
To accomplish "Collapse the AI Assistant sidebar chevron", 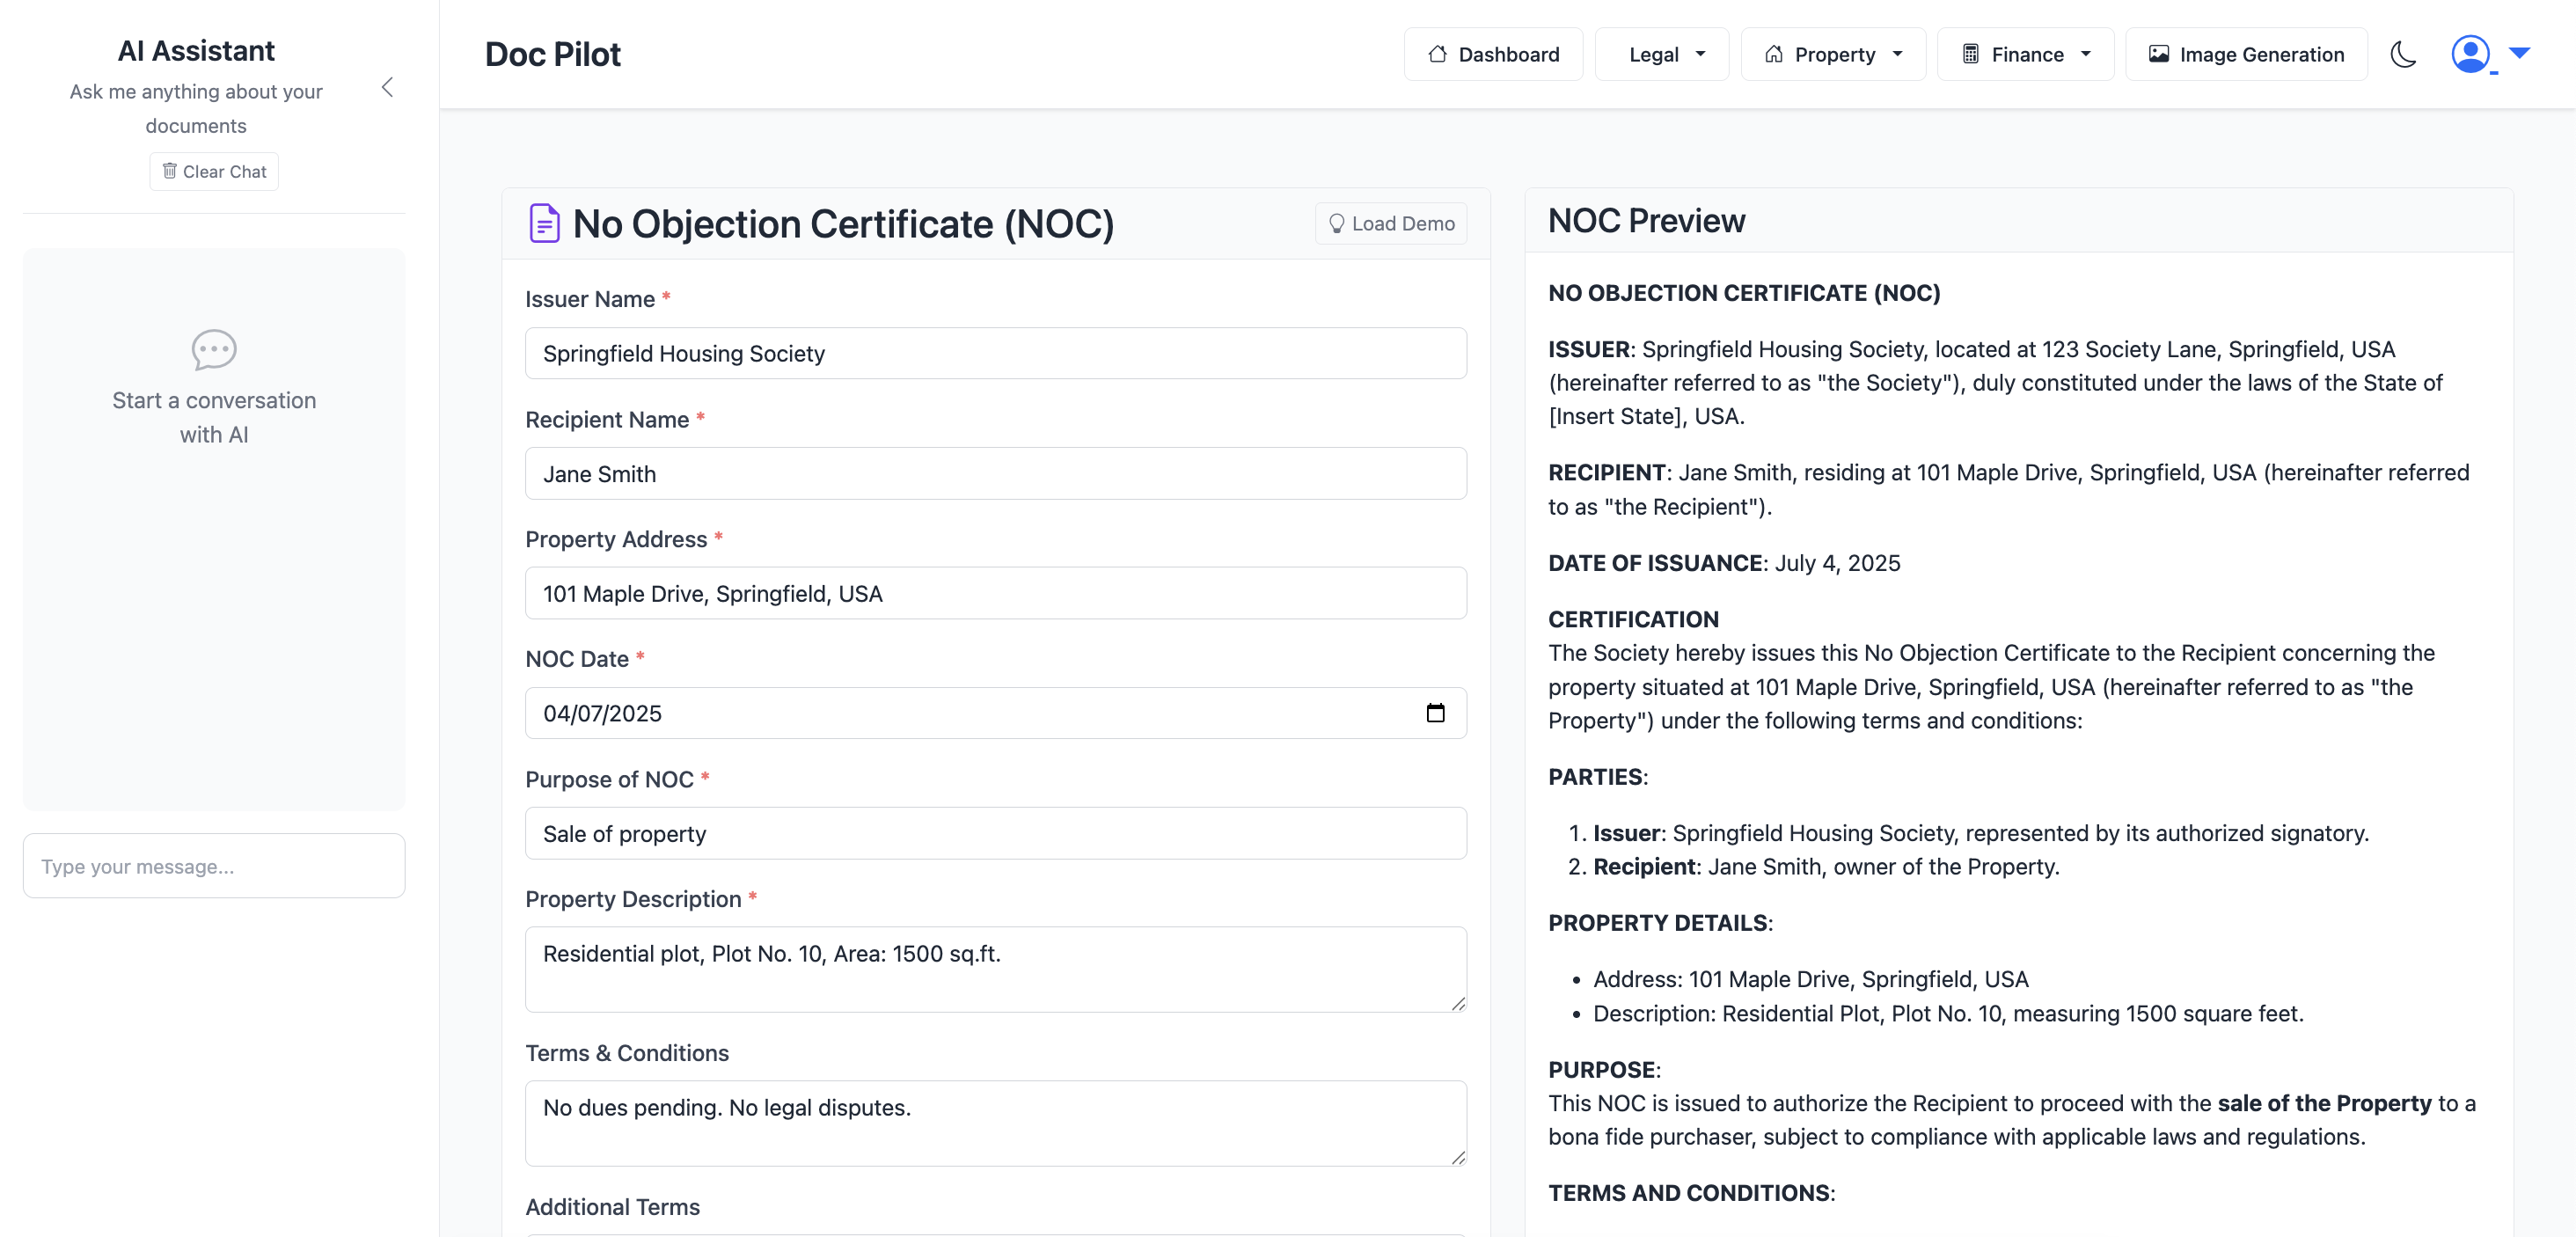I will point(387,88).
